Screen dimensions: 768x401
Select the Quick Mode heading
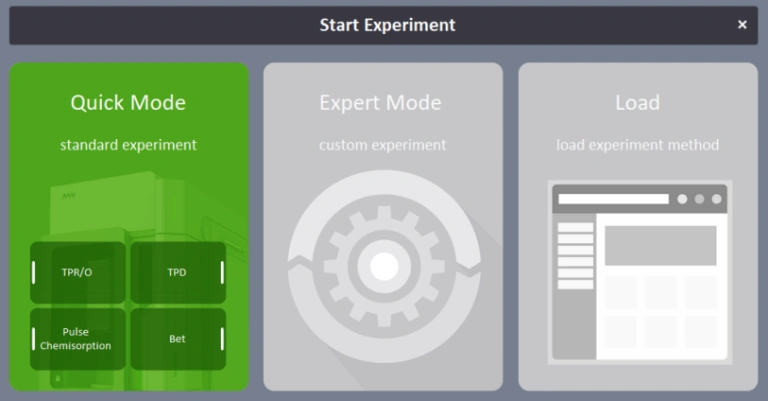click(x=128, y=103)
